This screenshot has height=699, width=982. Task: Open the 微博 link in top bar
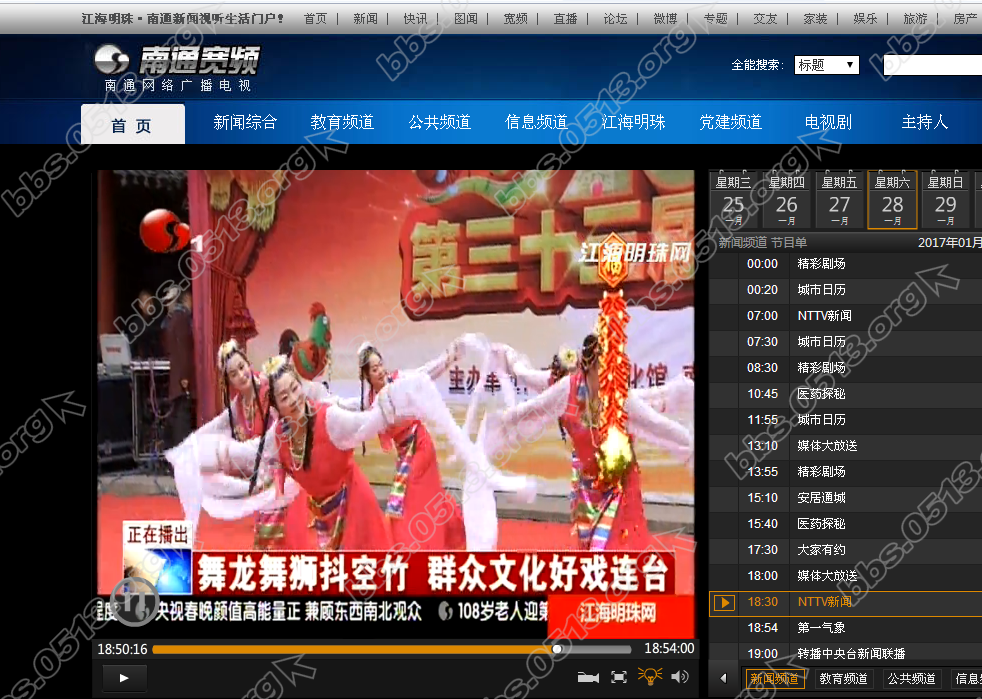coord(664,18)
